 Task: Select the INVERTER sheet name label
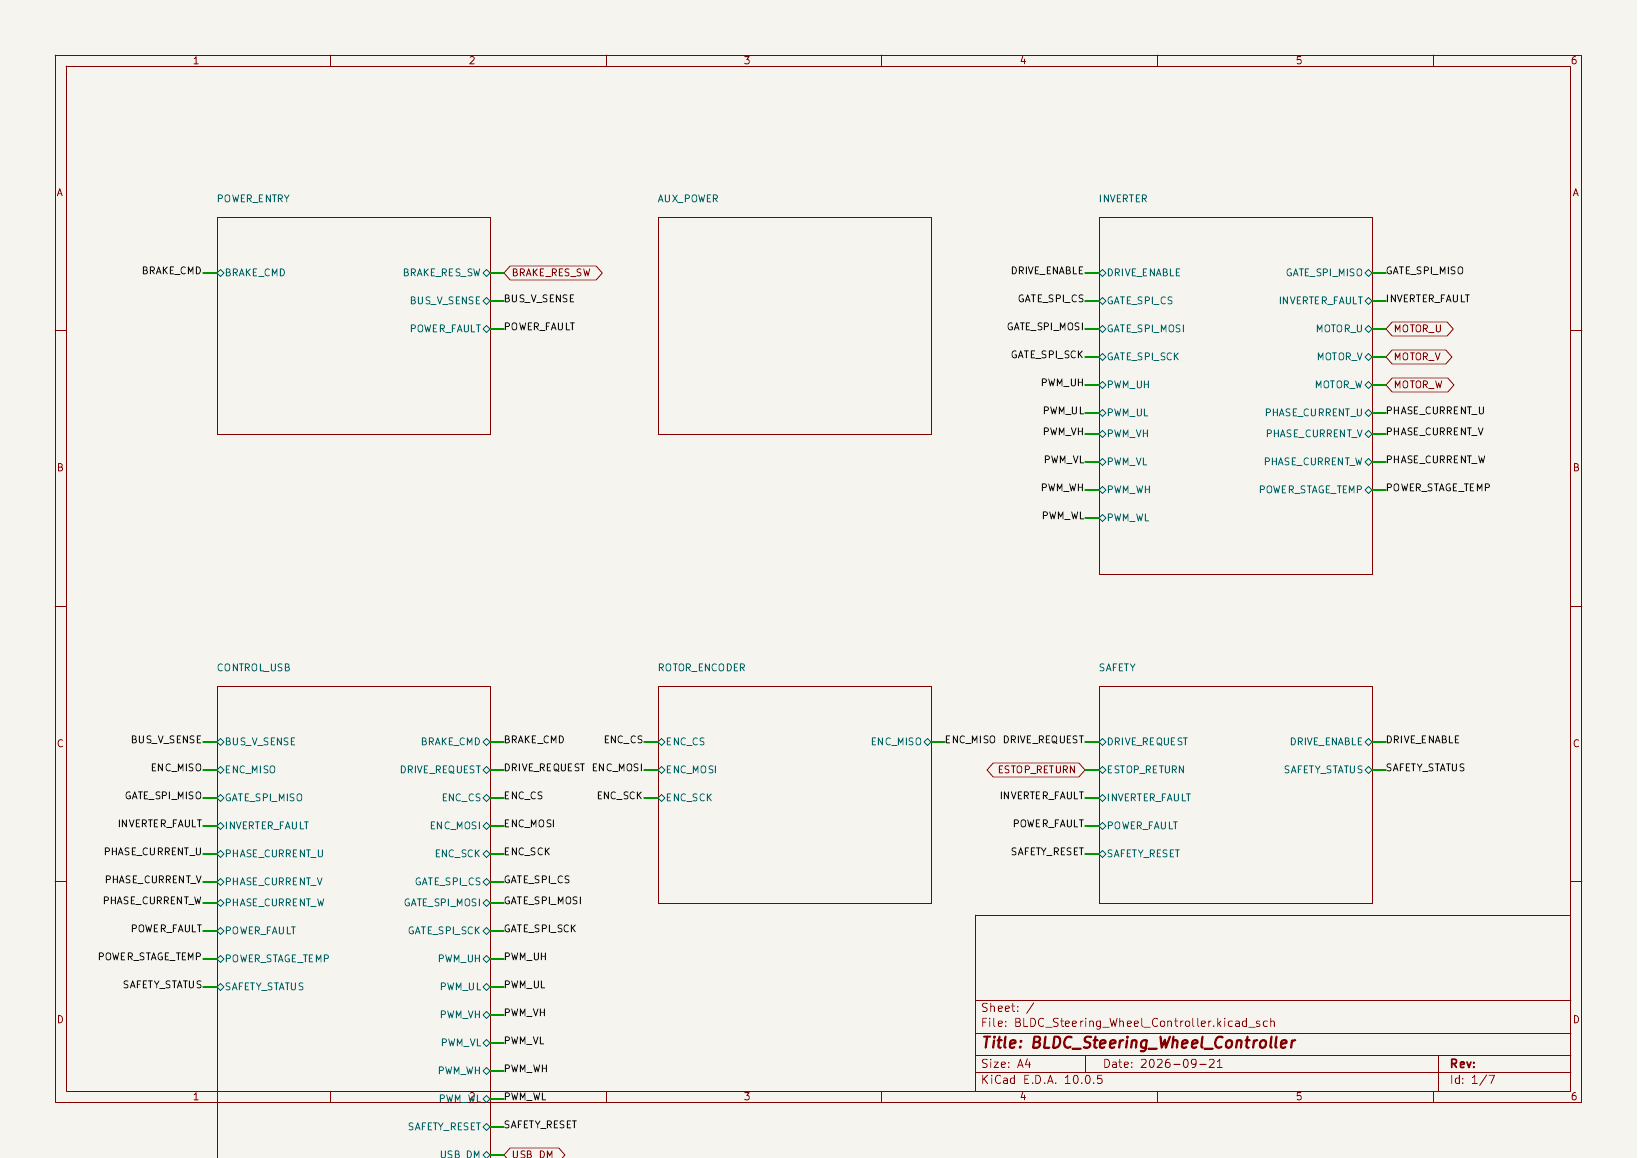(x=1123, y=199)
